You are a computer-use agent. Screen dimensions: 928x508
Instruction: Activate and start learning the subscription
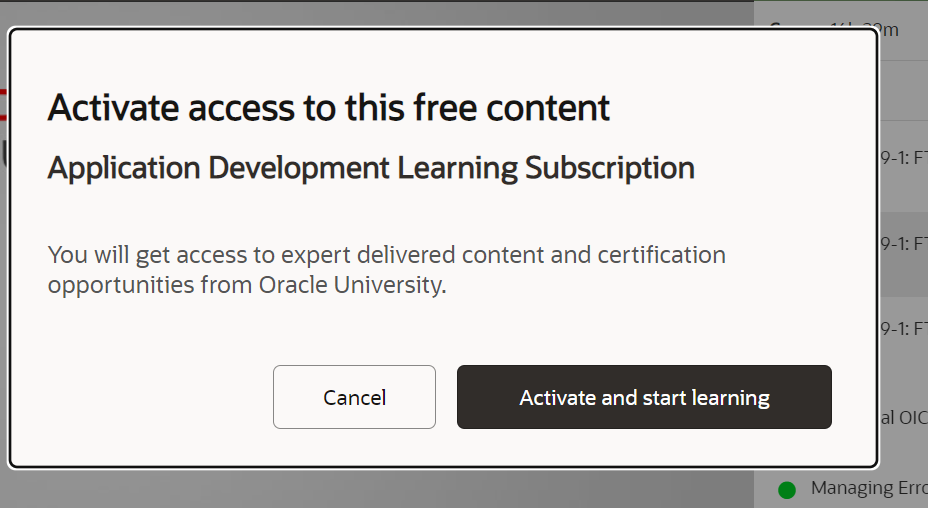[644, 397]
